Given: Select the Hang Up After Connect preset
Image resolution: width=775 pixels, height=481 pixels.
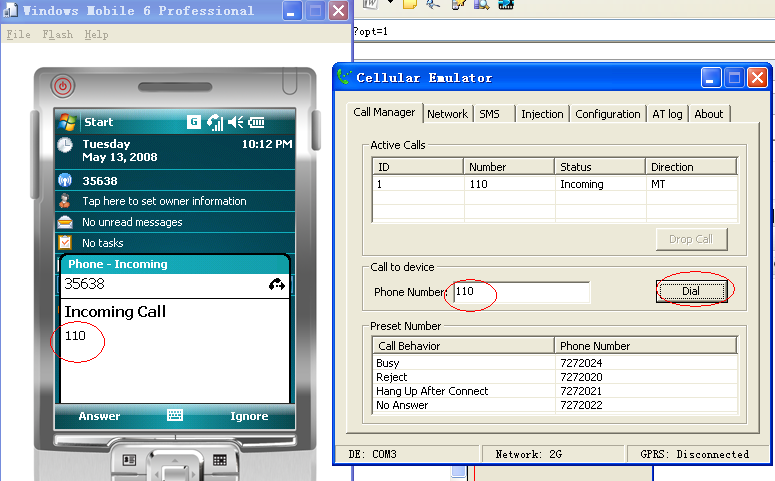Looking at the screenshot, I should coord(555,391).
